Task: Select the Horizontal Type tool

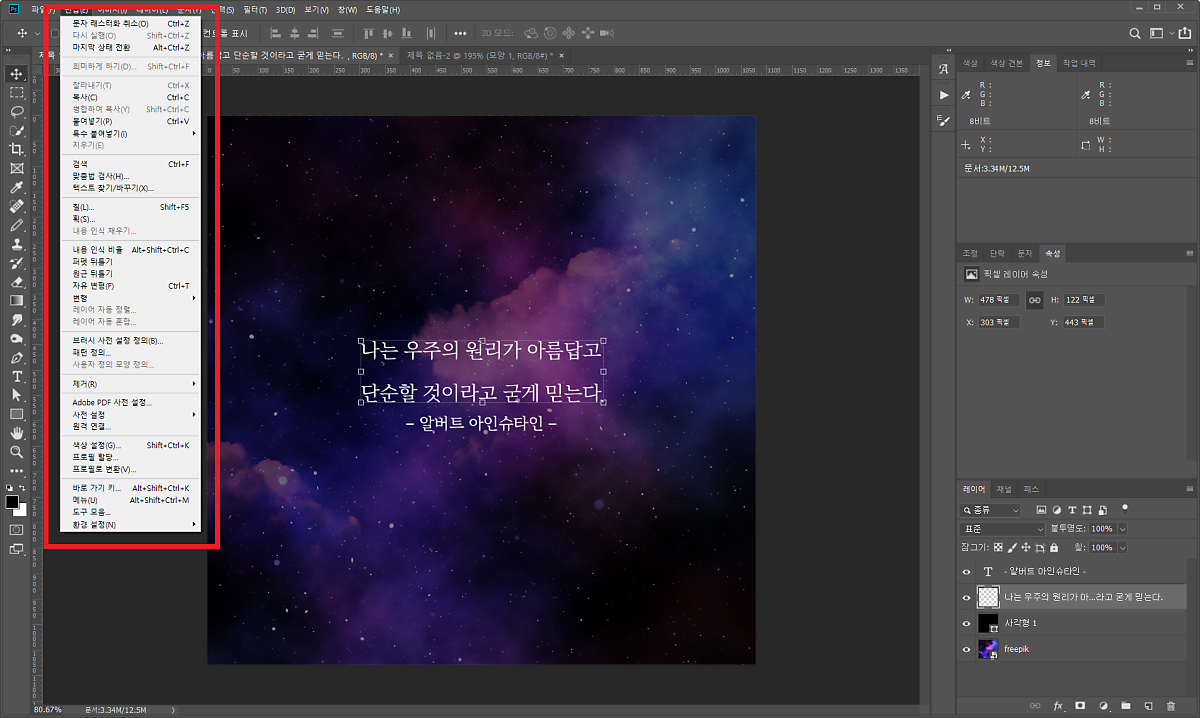Action: (x=17, y=376)
